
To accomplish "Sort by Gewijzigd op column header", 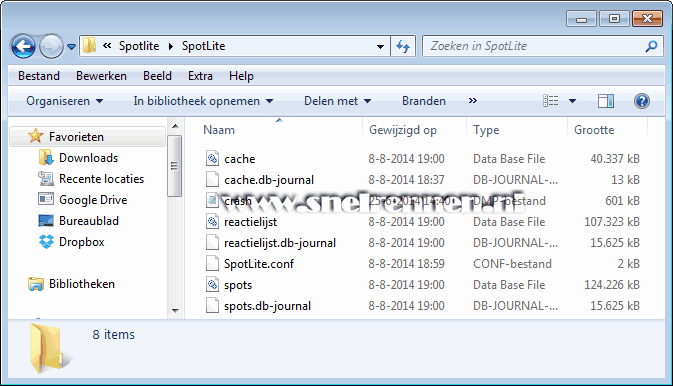I will click(x=403, y=130).
